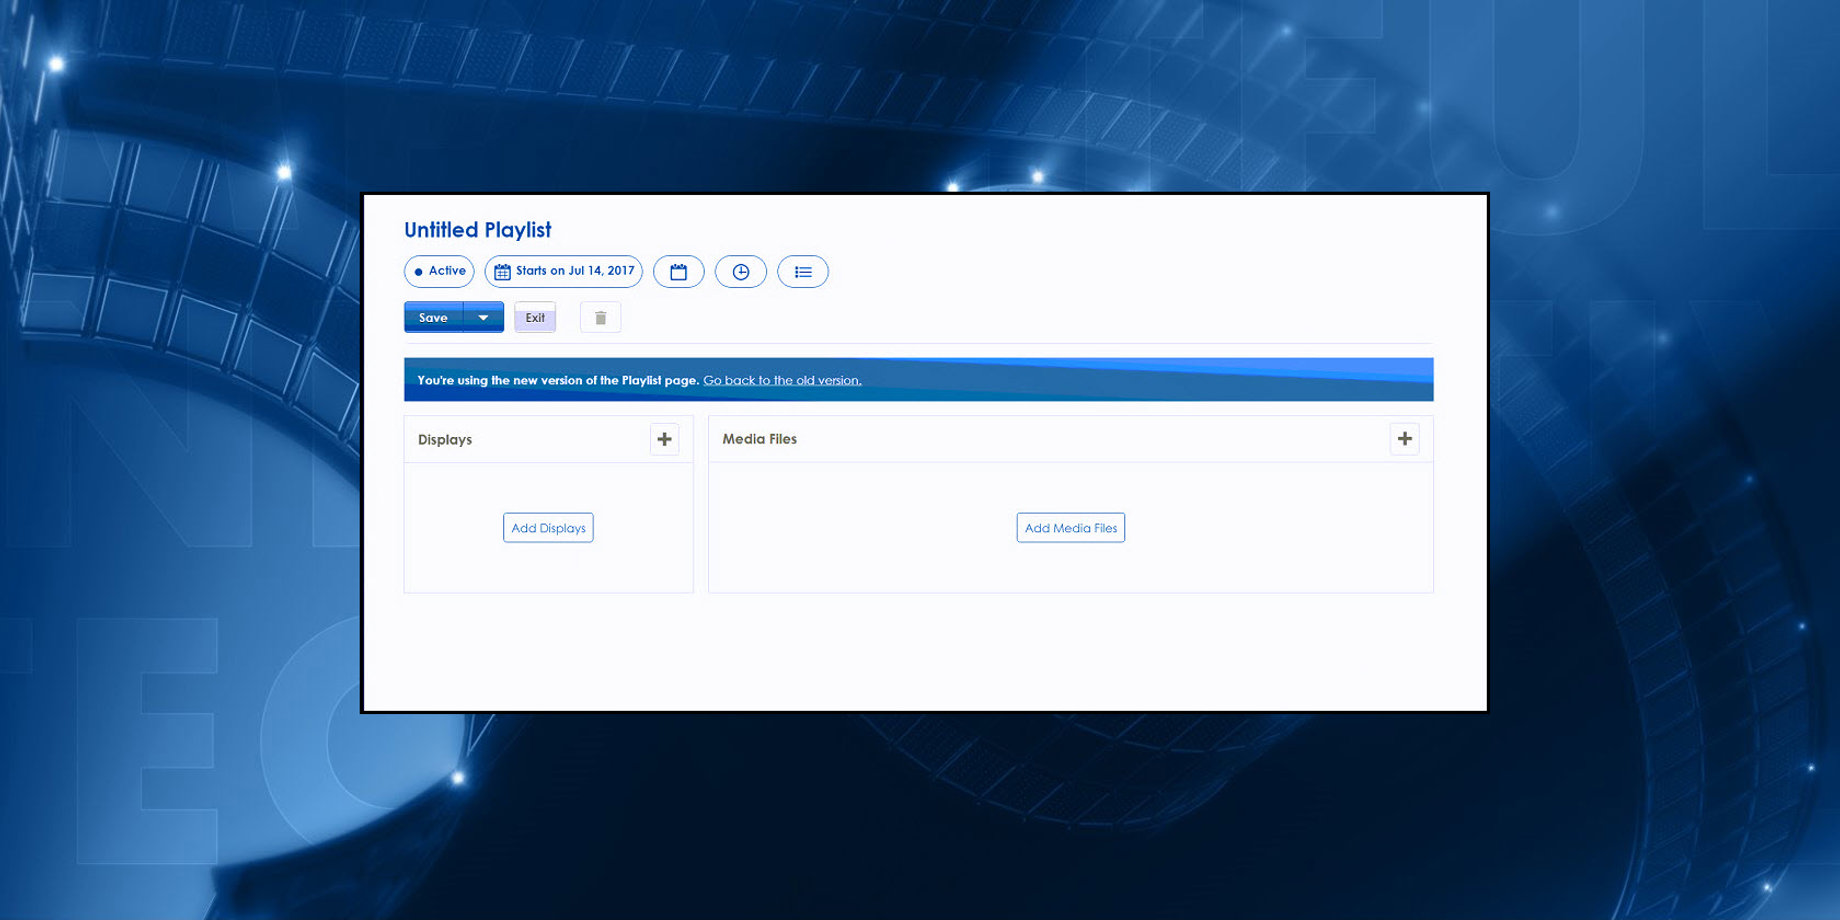Click the Exit button
The image size is (1840, 920).
pos(535,318)
